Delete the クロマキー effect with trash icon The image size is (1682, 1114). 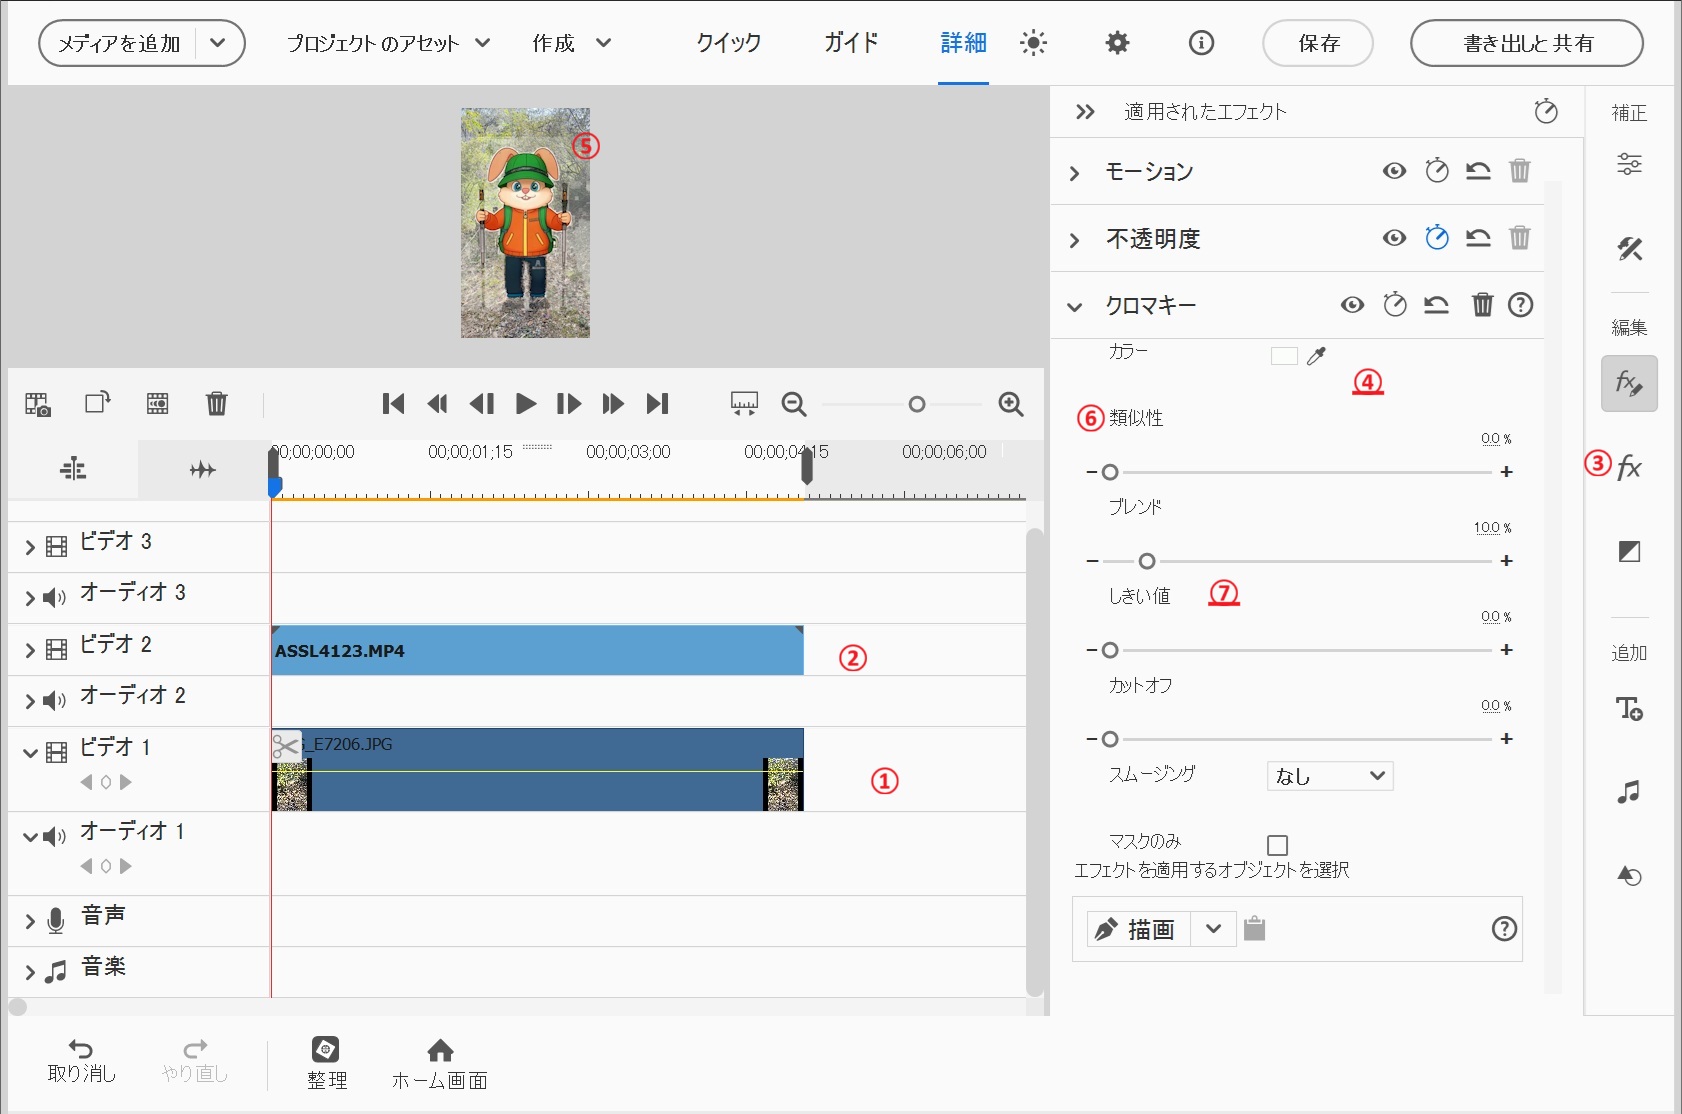coord(1482,305)
